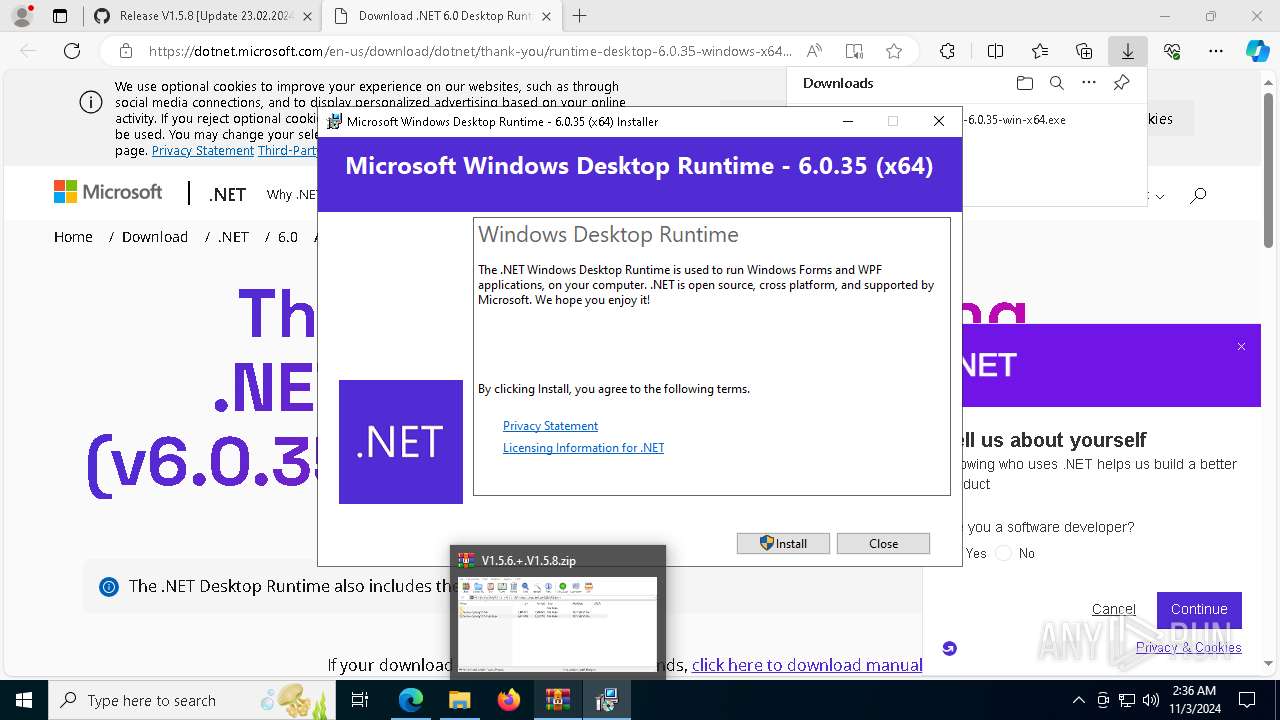Open the Immersive Reader icon
This screenshot has width=1280, height=720.
tap(854, 51)
